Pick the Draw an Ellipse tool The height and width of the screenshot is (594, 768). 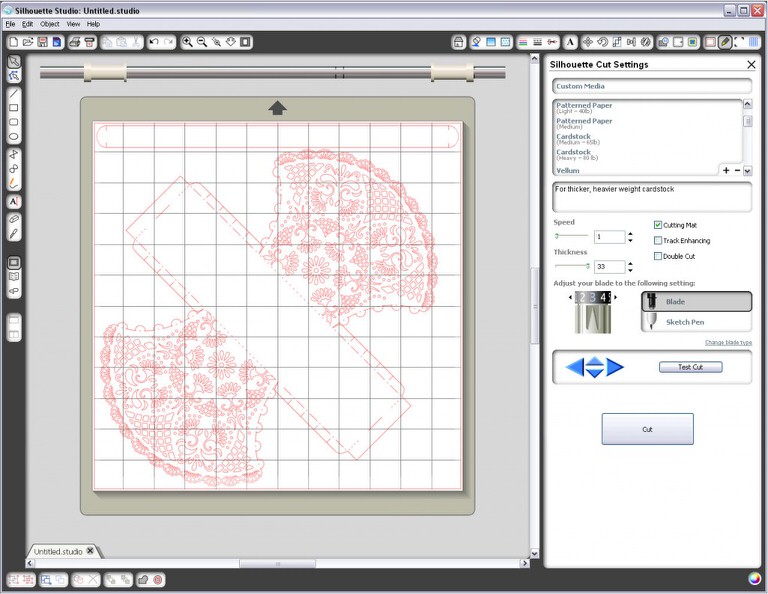pos(14,137)
